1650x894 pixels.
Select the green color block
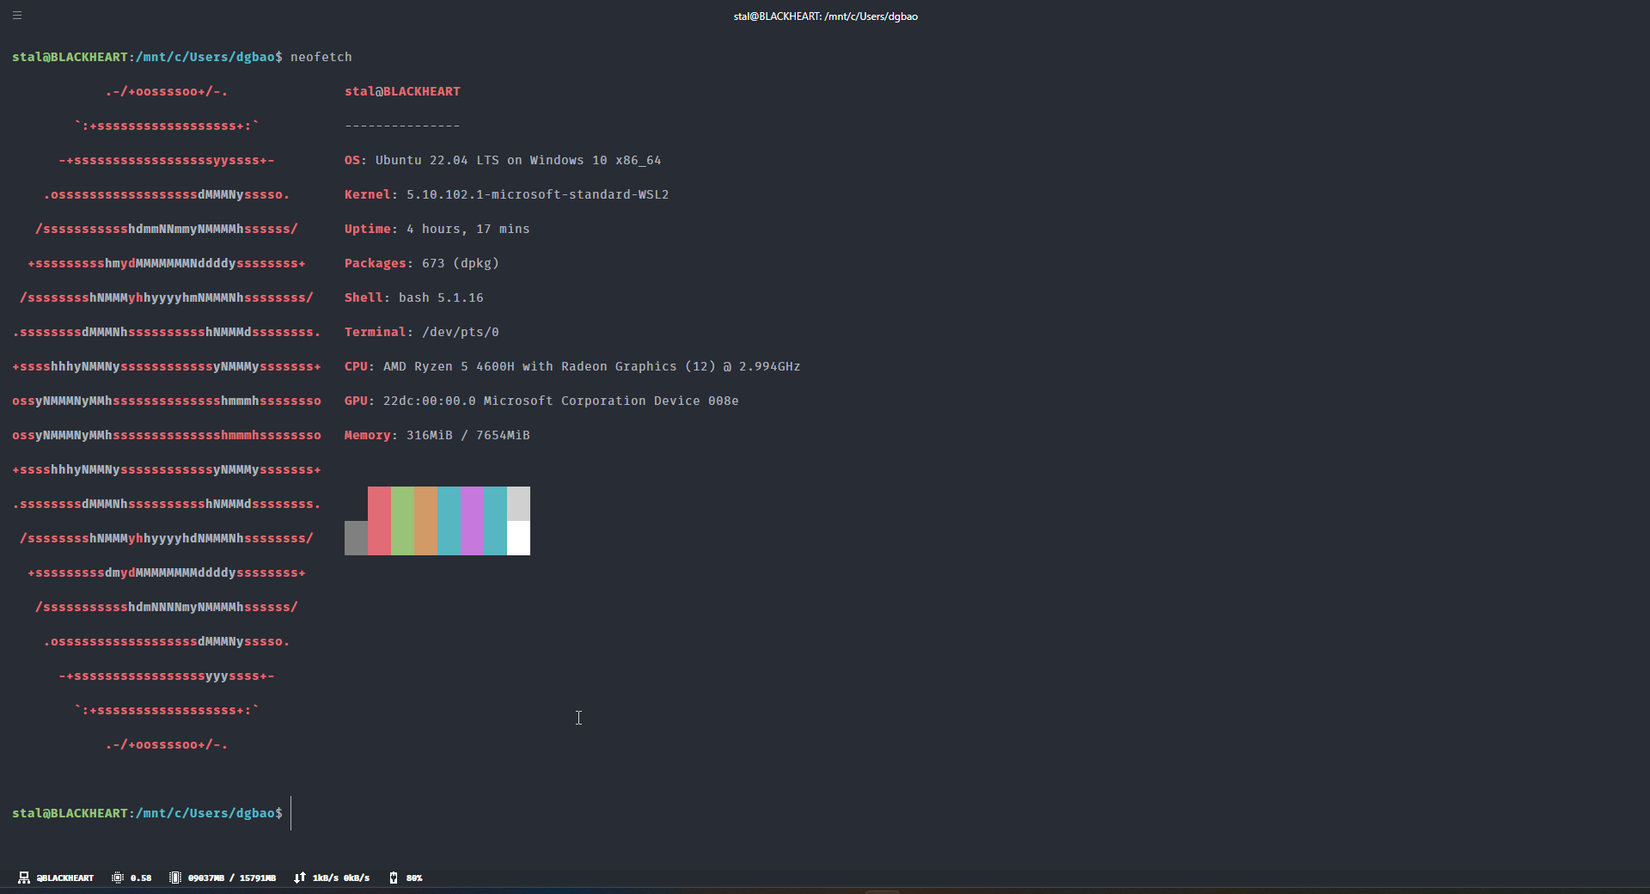(402, 521)
